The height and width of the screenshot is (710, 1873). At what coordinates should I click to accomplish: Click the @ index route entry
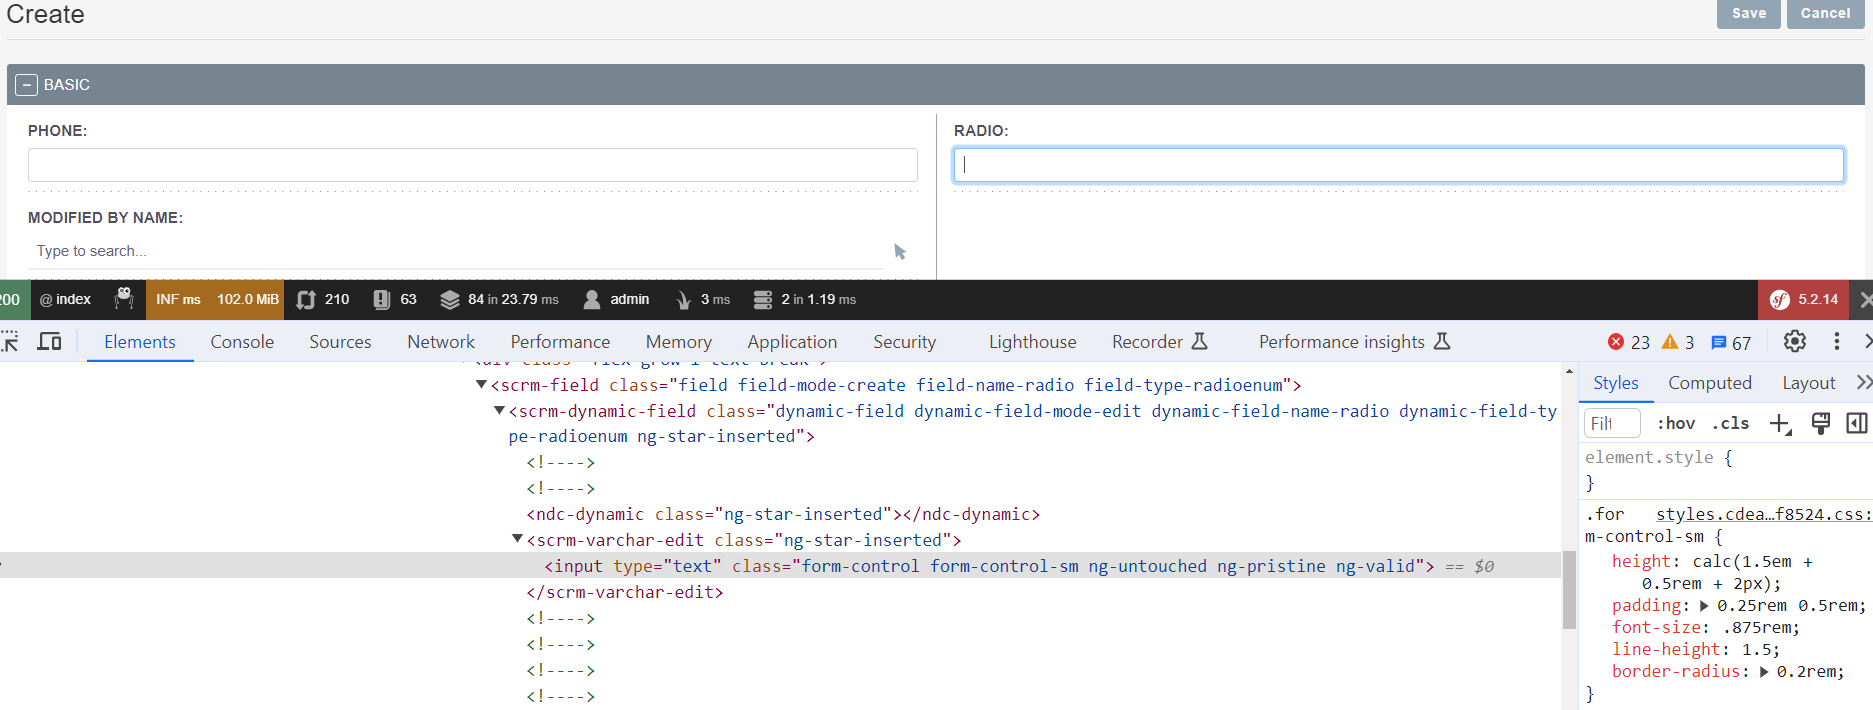pyautogui.click(x=65, y=299)
